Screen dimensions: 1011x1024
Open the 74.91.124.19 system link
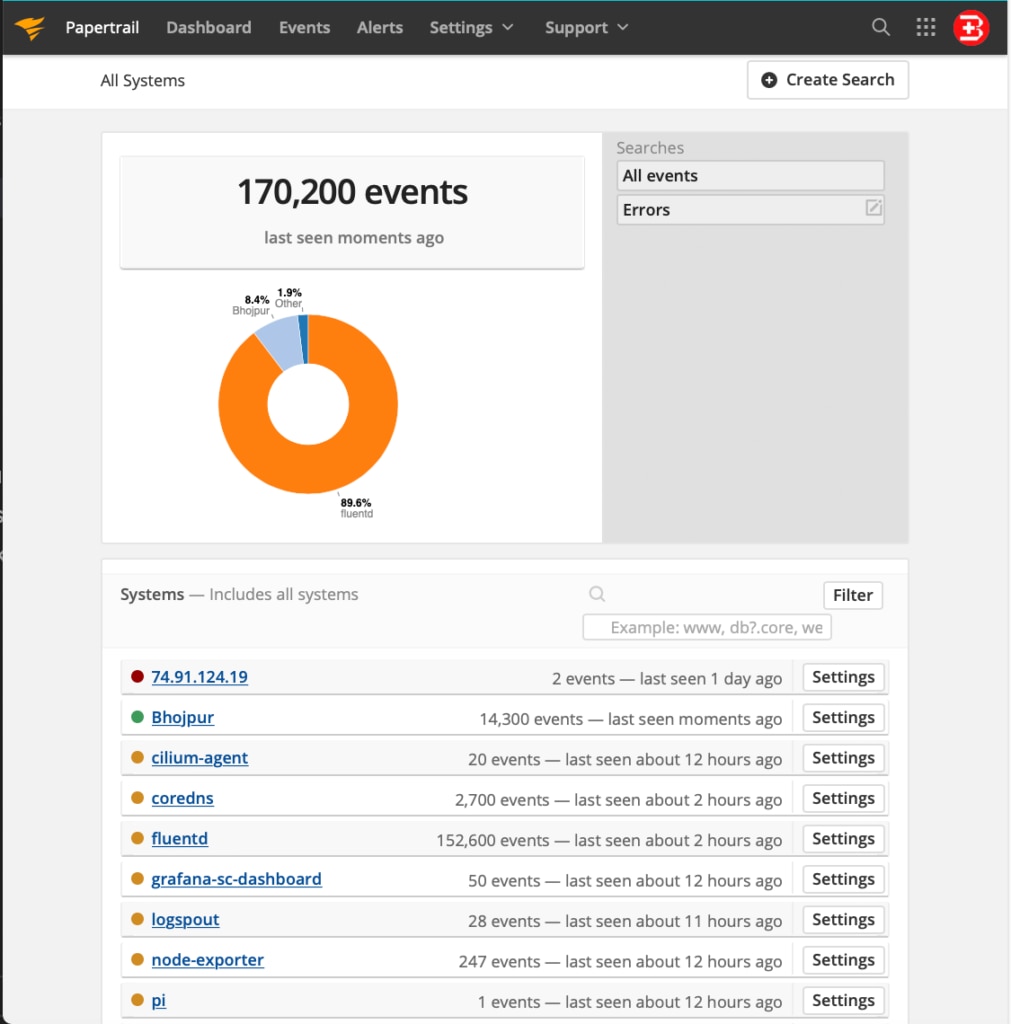tap(199, 677)
